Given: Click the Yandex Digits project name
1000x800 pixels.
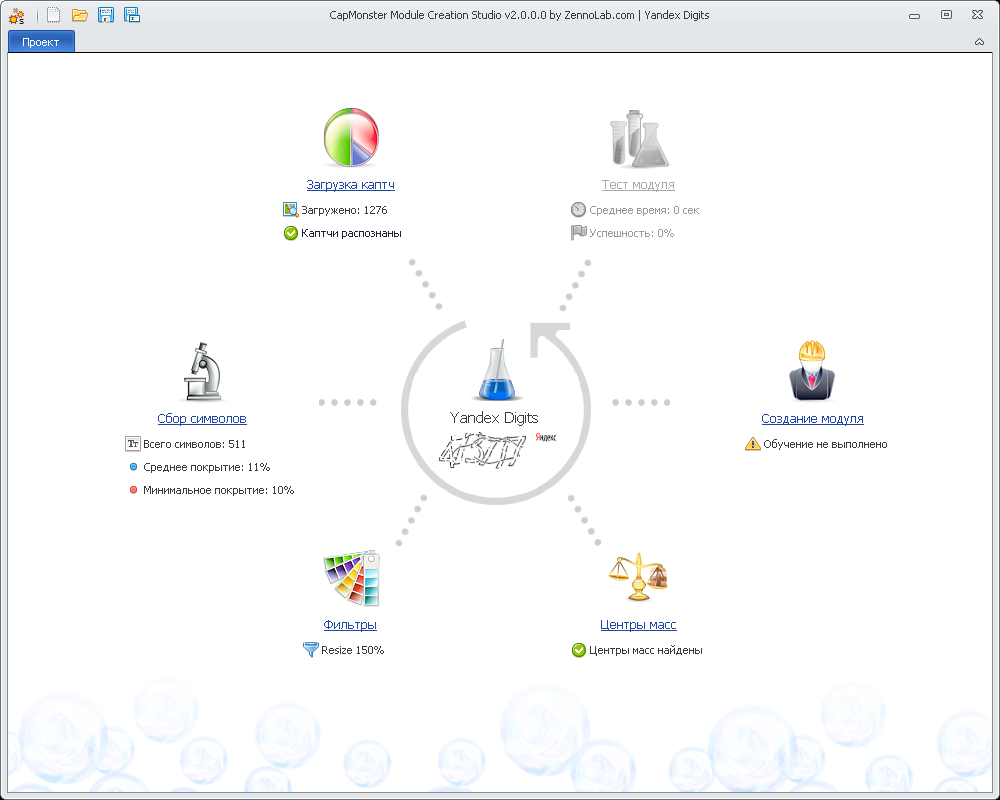Looking at the screenshot, I should click(x=494, y=418).
